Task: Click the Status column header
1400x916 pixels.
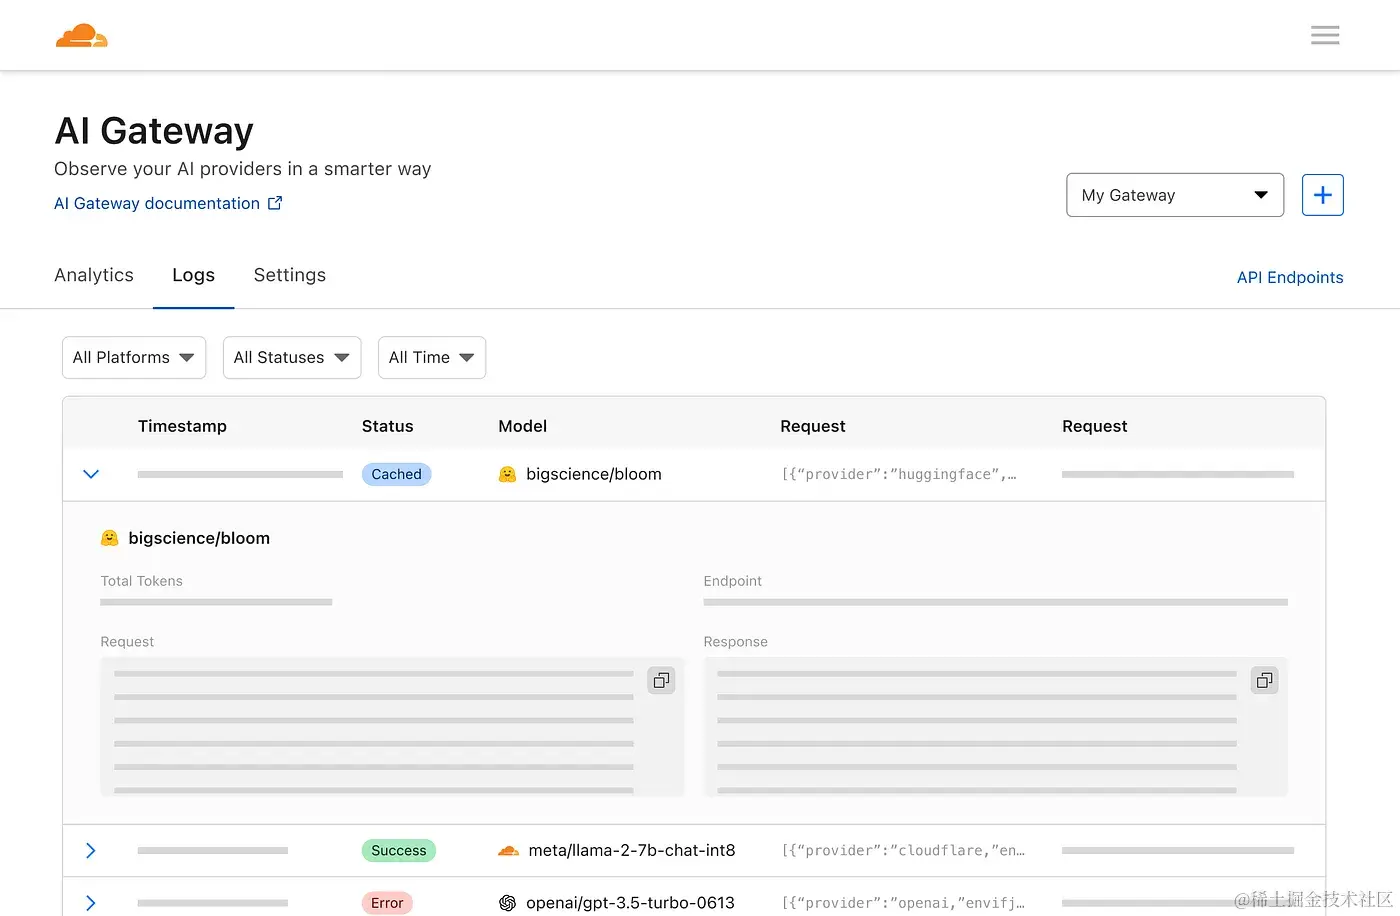Action: tap(387, 426)
